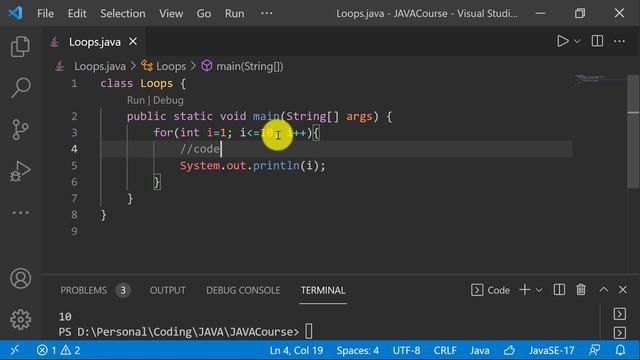
Task: Open the Run menu
Action: click(x=234, y=13)
